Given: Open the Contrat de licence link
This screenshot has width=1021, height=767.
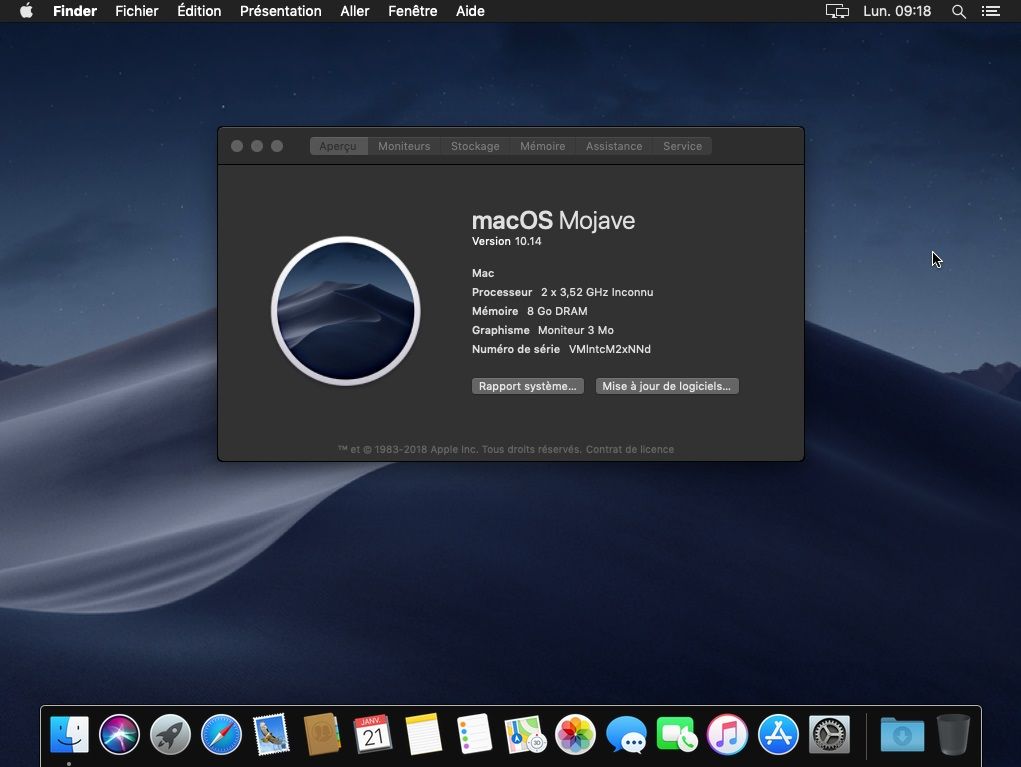Looking at the screenshot, I should 630,449.
